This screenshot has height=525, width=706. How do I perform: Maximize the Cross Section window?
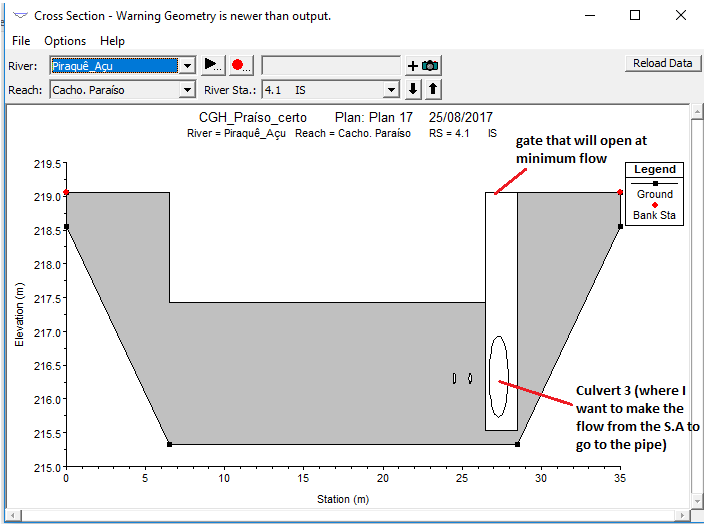coord(635,16)
